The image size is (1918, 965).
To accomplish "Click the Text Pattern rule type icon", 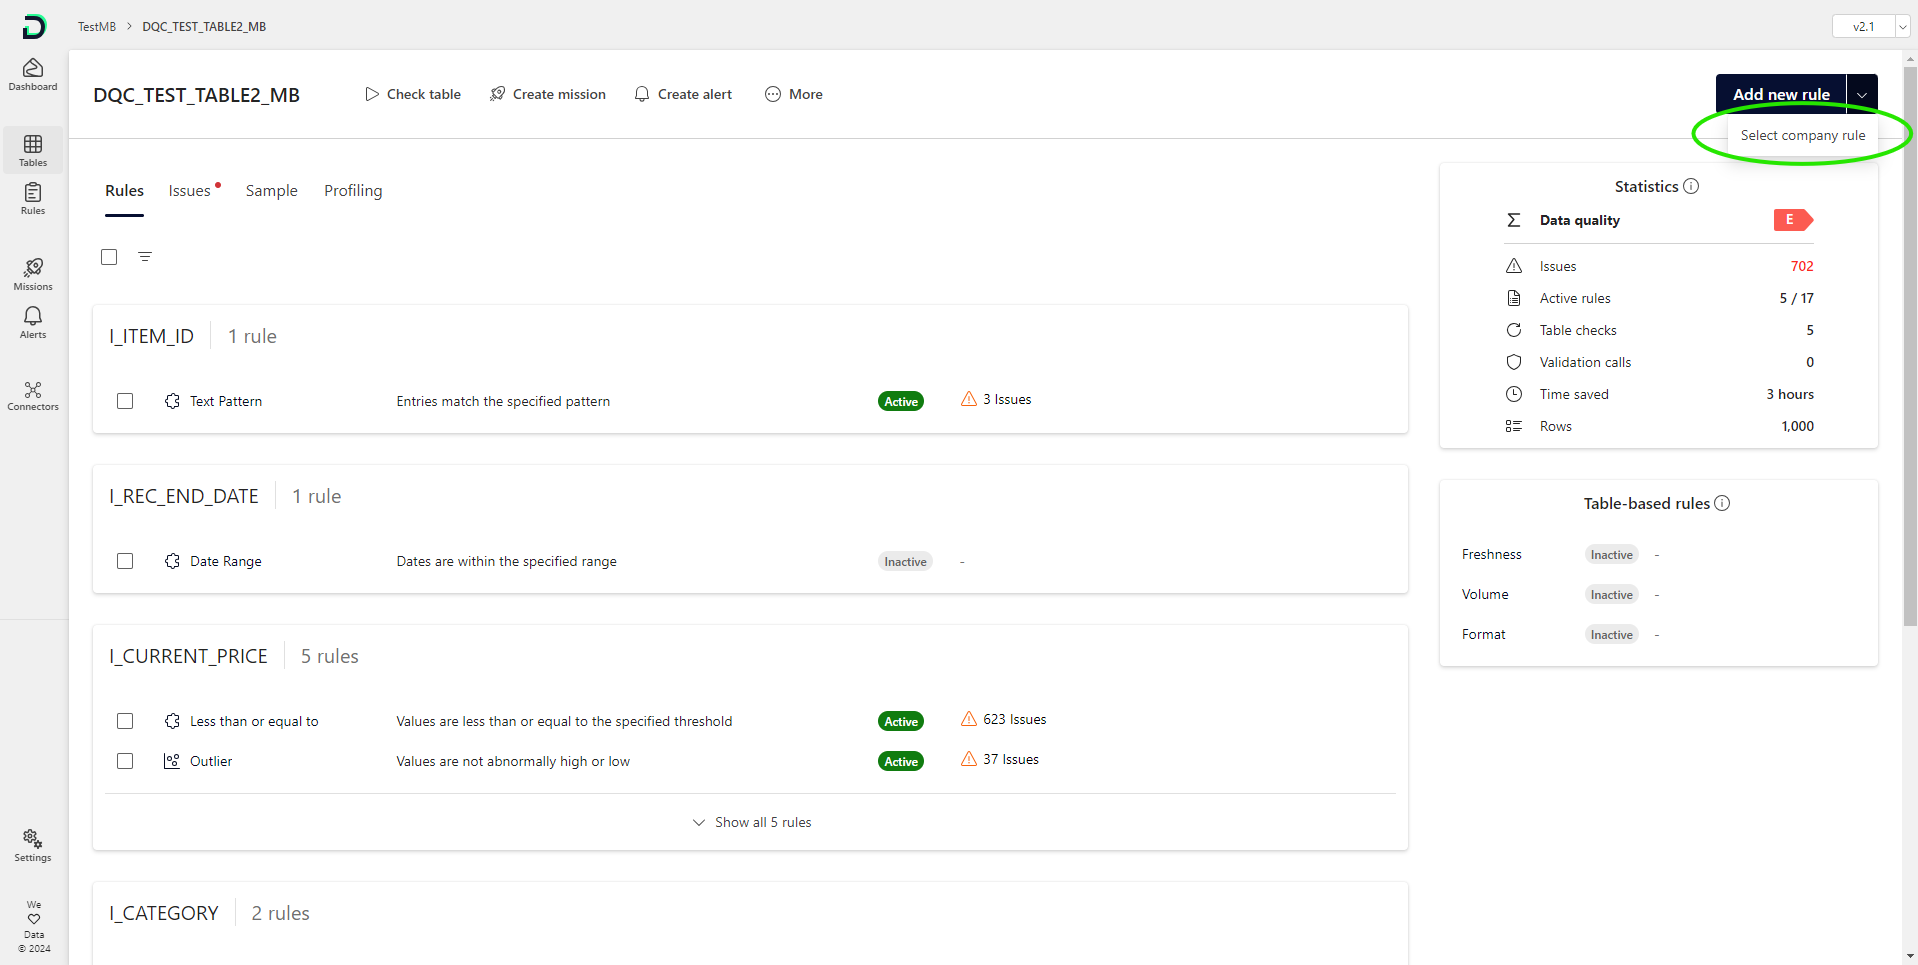I will (172, 401).
